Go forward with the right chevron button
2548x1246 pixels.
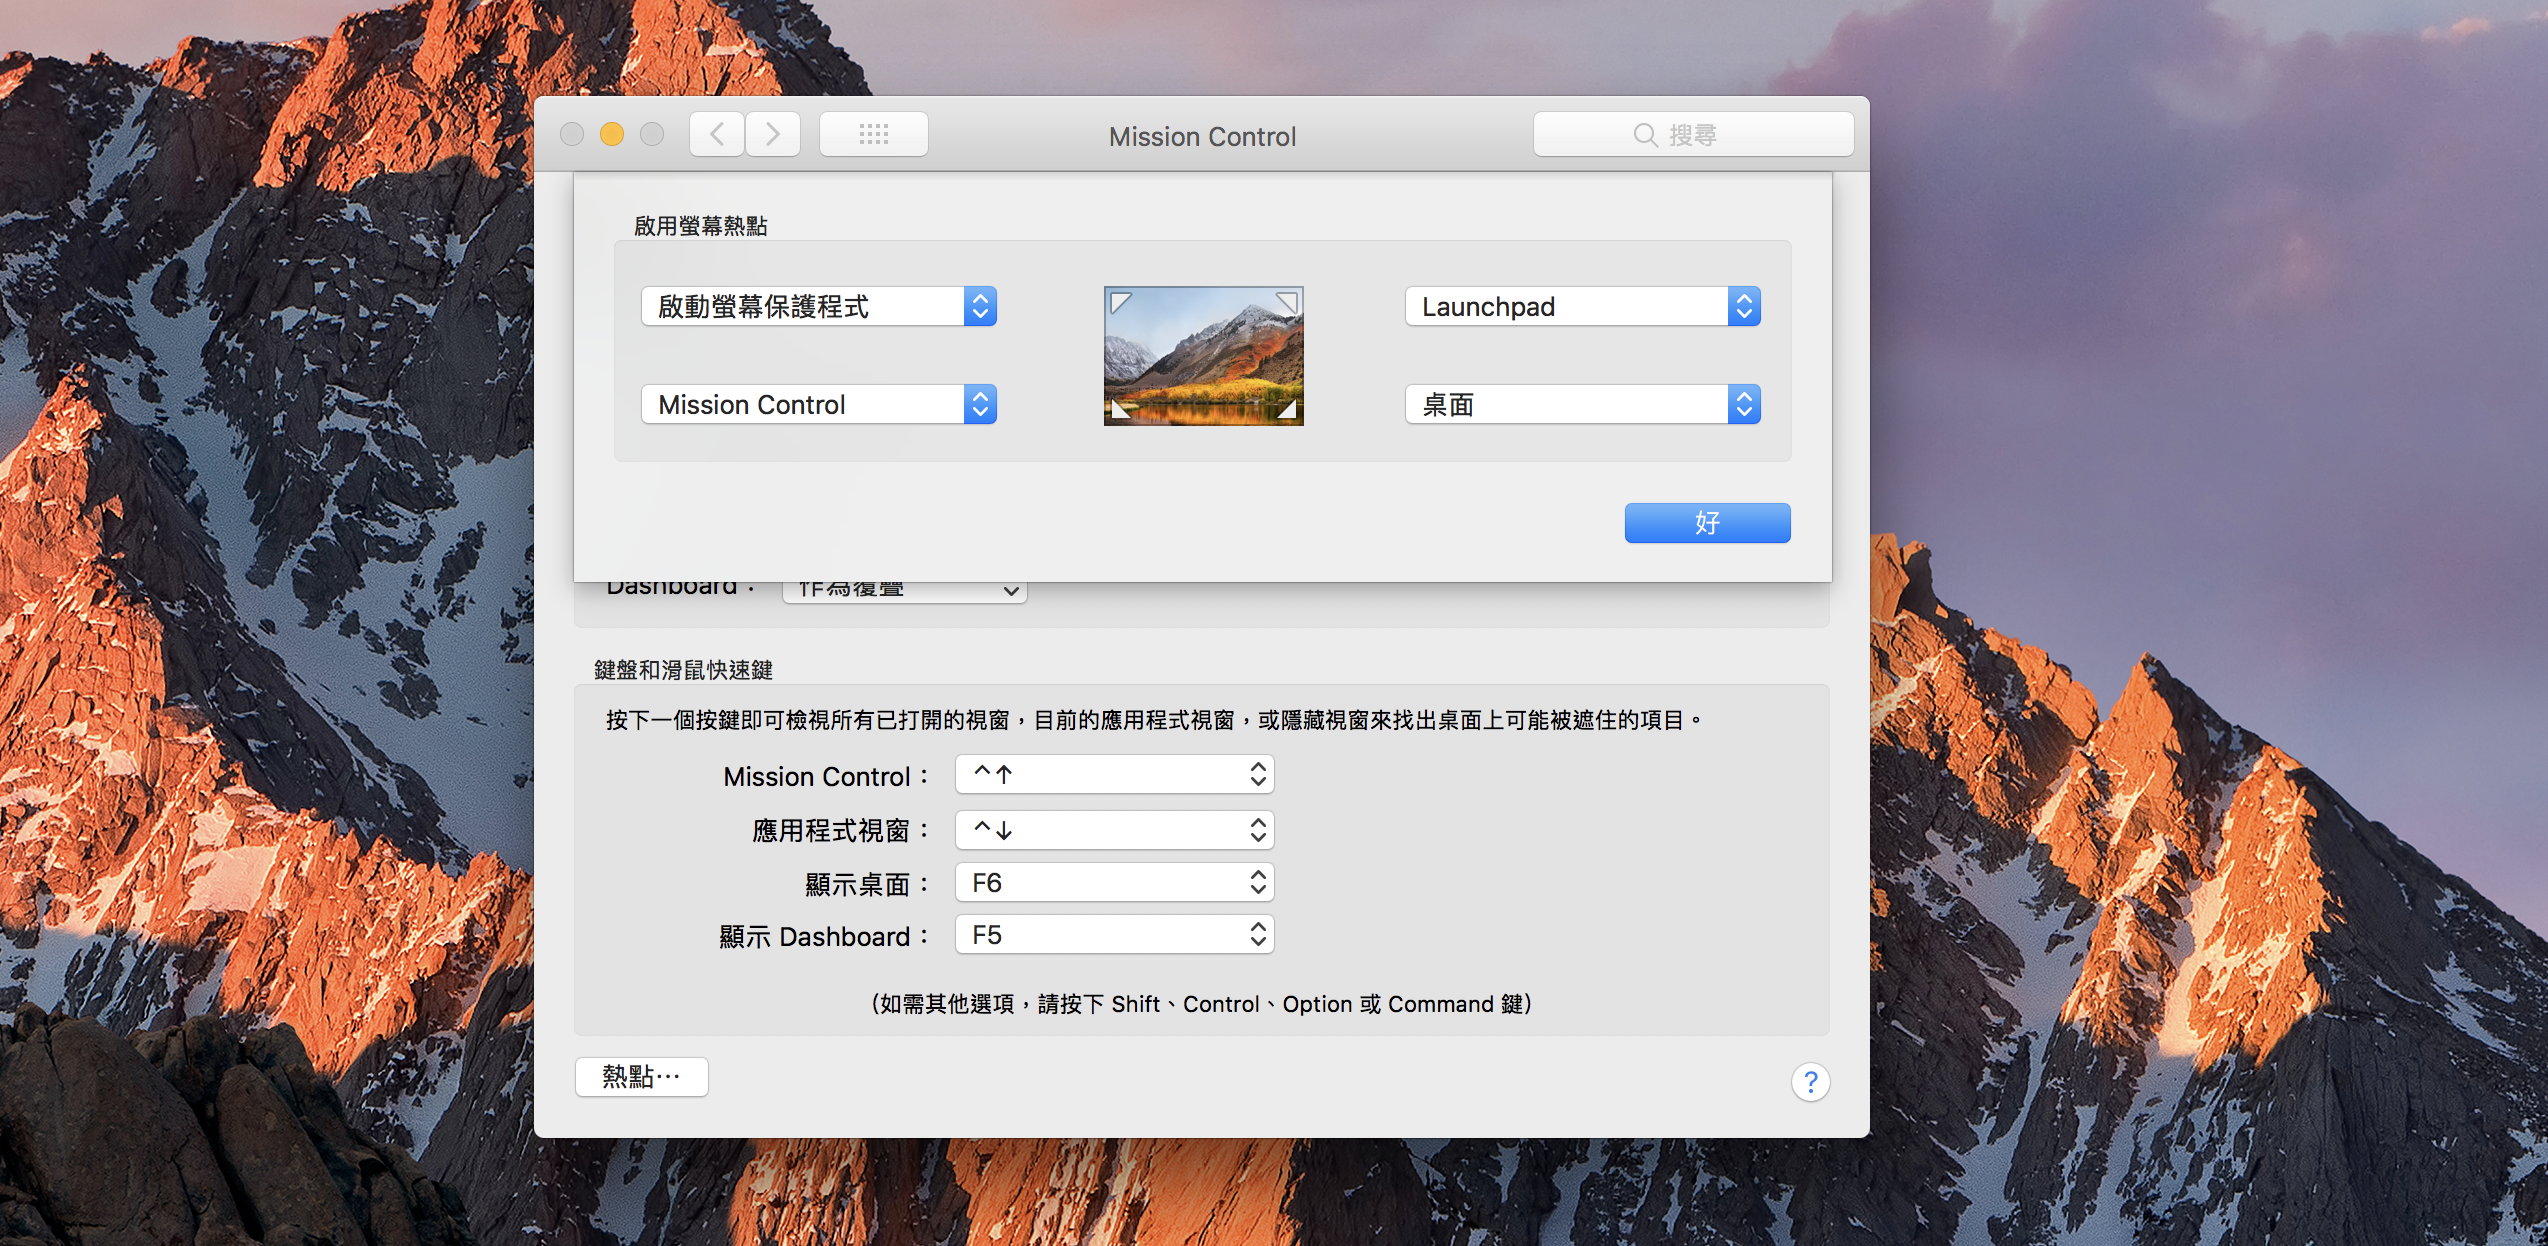point(773,134)
